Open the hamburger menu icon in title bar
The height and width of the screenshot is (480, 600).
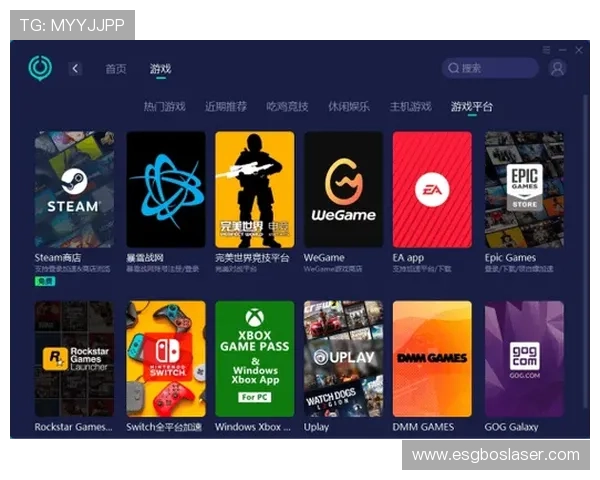pos(546,50)
